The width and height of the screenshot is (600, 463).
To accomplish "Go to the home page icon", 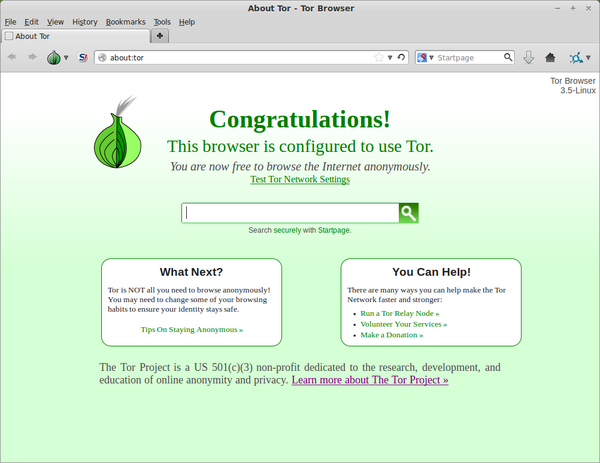I will [550, 57].
